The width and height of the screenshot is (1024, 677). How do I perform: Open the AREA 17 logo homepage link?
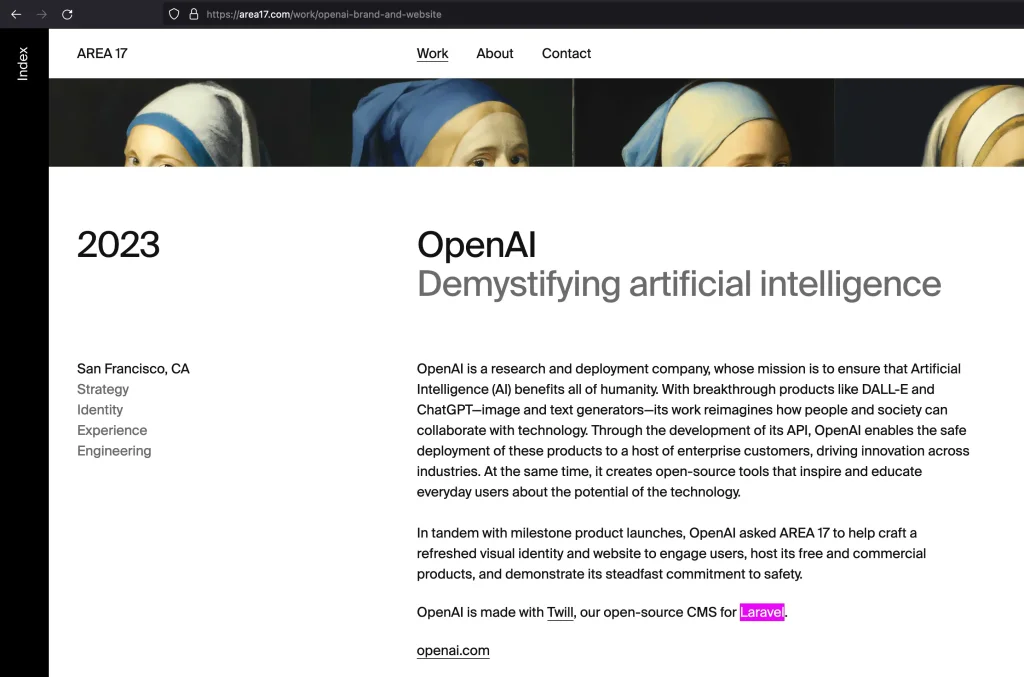[101, 53]
